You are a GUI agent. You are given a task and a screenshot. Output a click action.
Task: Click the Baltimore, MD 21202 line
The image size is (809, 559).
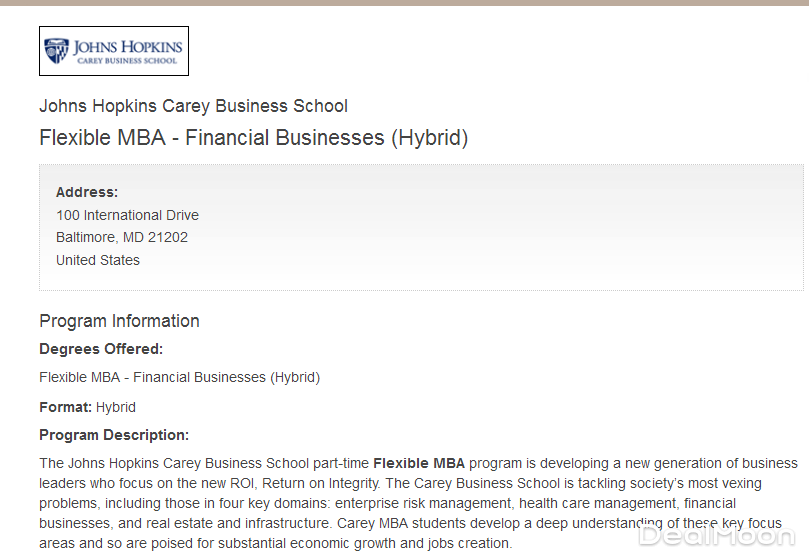click(x=122, y=237)
